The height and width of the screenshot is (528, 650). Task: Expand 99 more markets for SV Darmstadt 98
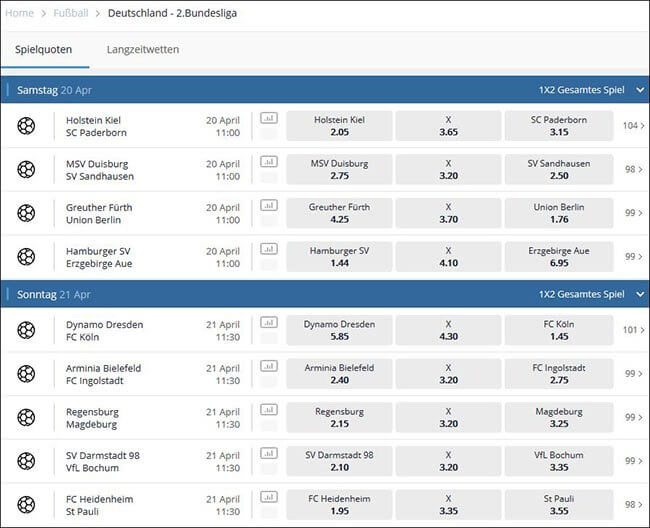tap(634, 461)
